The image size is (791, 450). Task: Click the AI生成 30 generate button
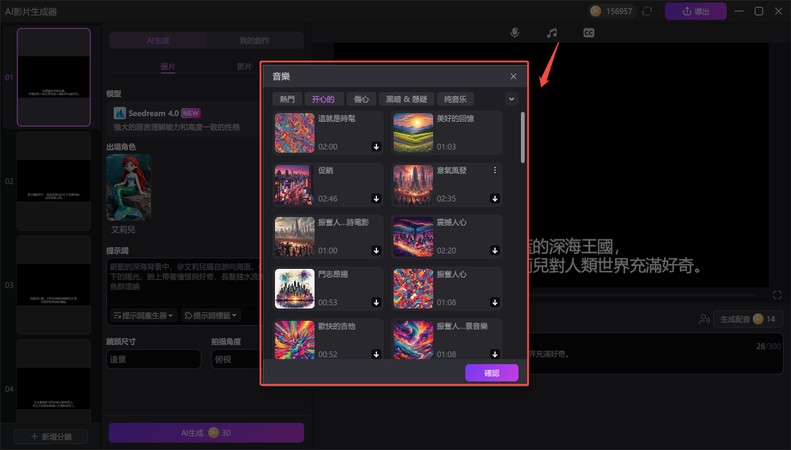click(x=206, y=433)
